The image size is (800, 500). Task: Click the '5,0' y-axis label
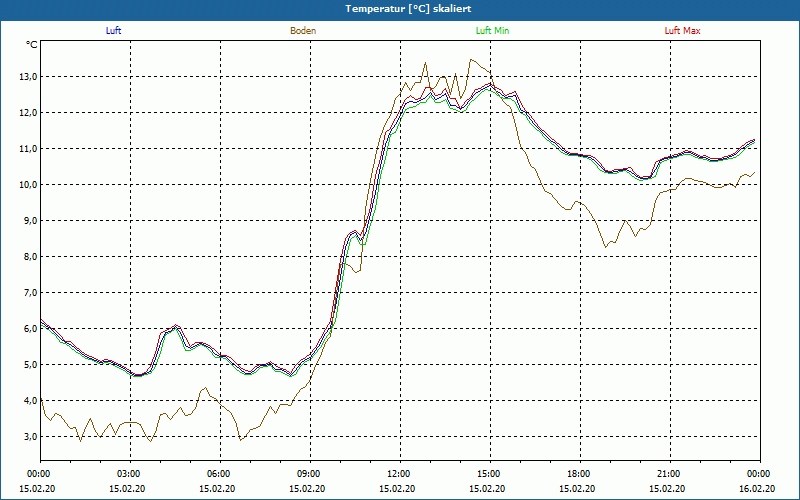click(30, 364)
